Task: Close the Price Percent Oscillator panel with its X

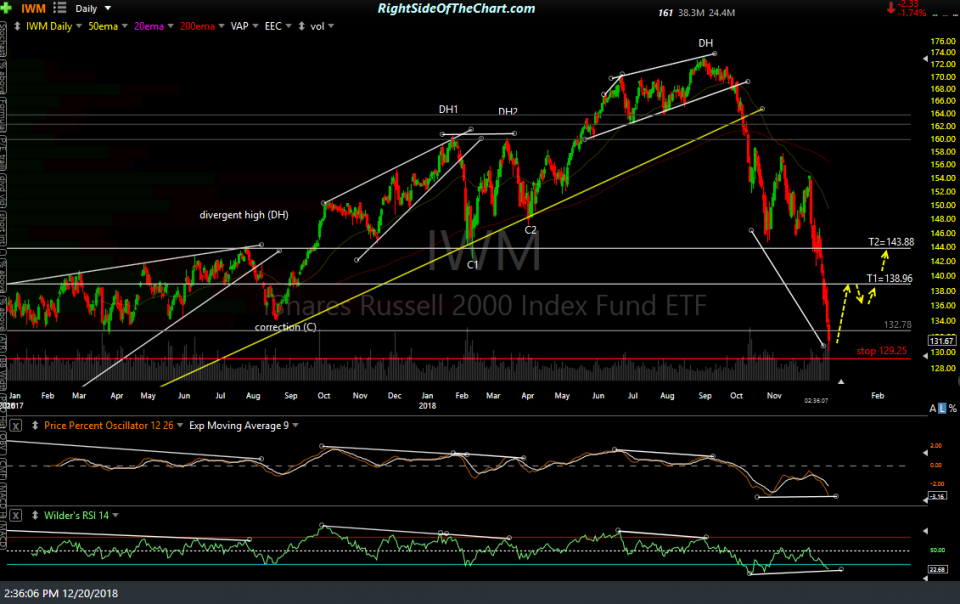Action: (15, 425)
